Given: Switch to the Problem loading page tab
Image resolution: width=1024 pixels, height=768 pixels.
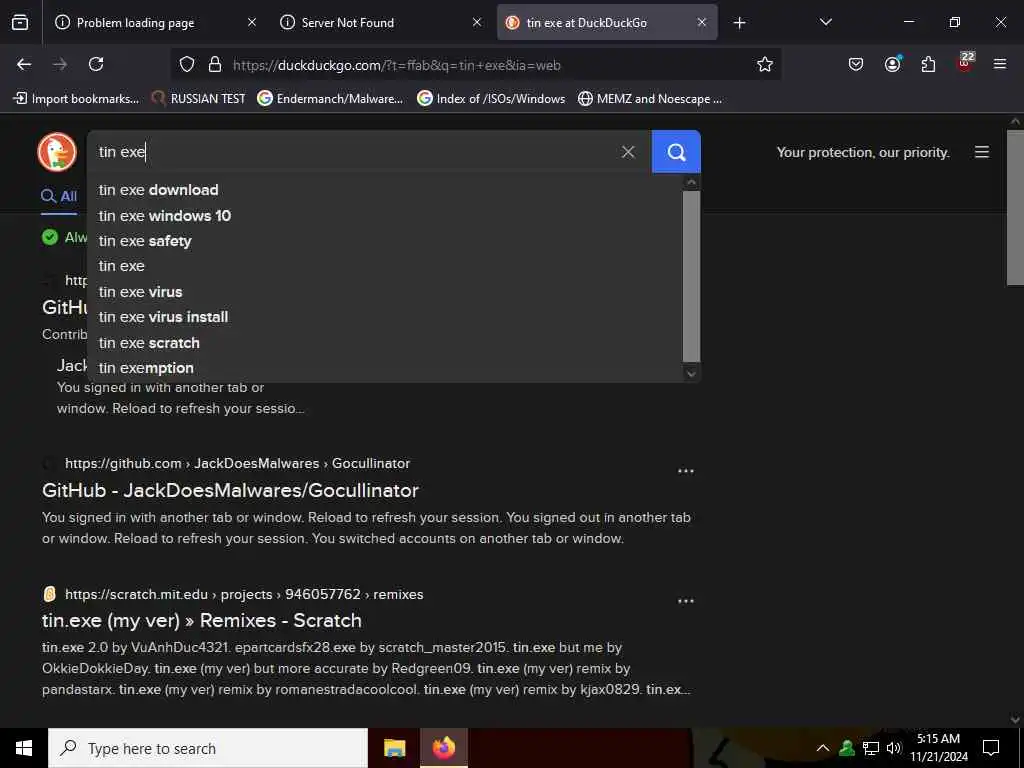Looking at the screenshot, I should (x=135, y=23).
